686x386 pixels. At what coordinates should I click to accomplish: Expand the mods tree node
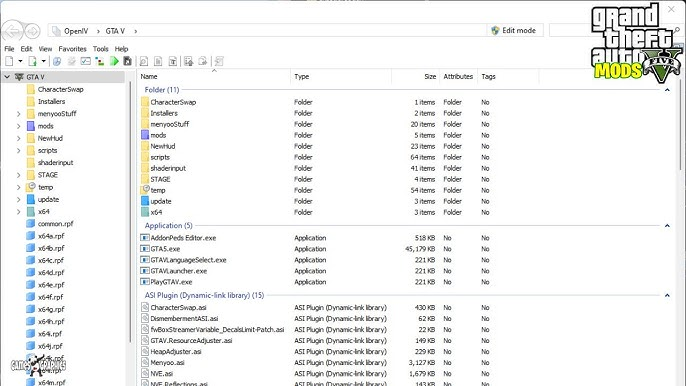click(18, 126)
